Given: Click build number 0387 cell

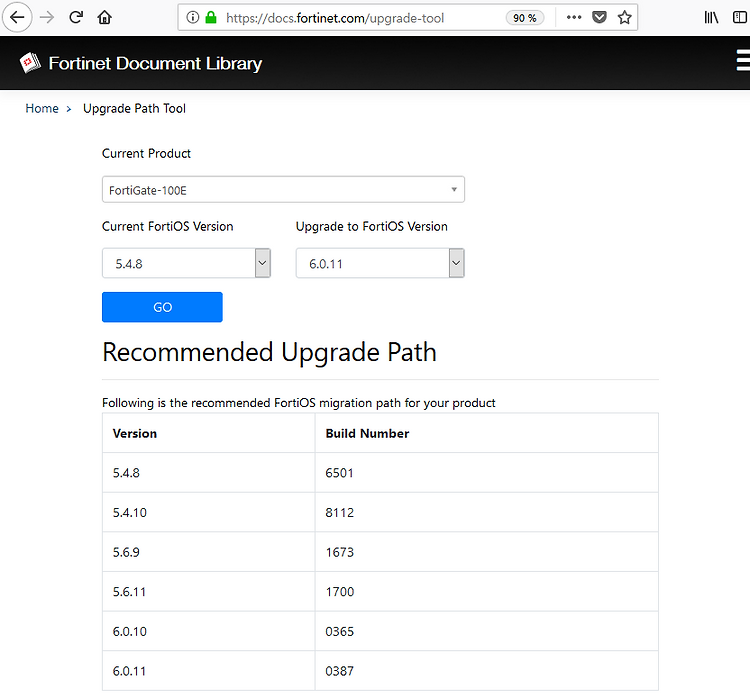Looking at the screenshot, I should tap(486, 671).
